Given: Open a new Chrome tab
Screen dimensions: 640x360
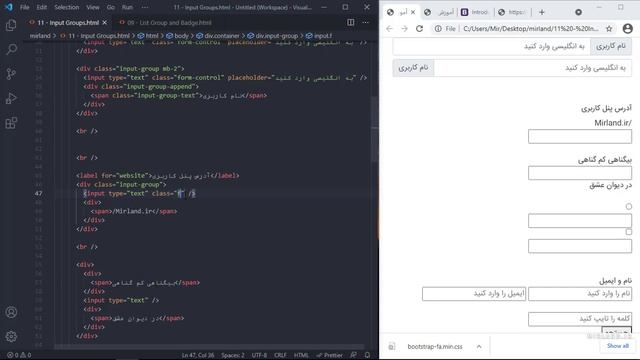Looking at the screenshot, I should (542, 12).
